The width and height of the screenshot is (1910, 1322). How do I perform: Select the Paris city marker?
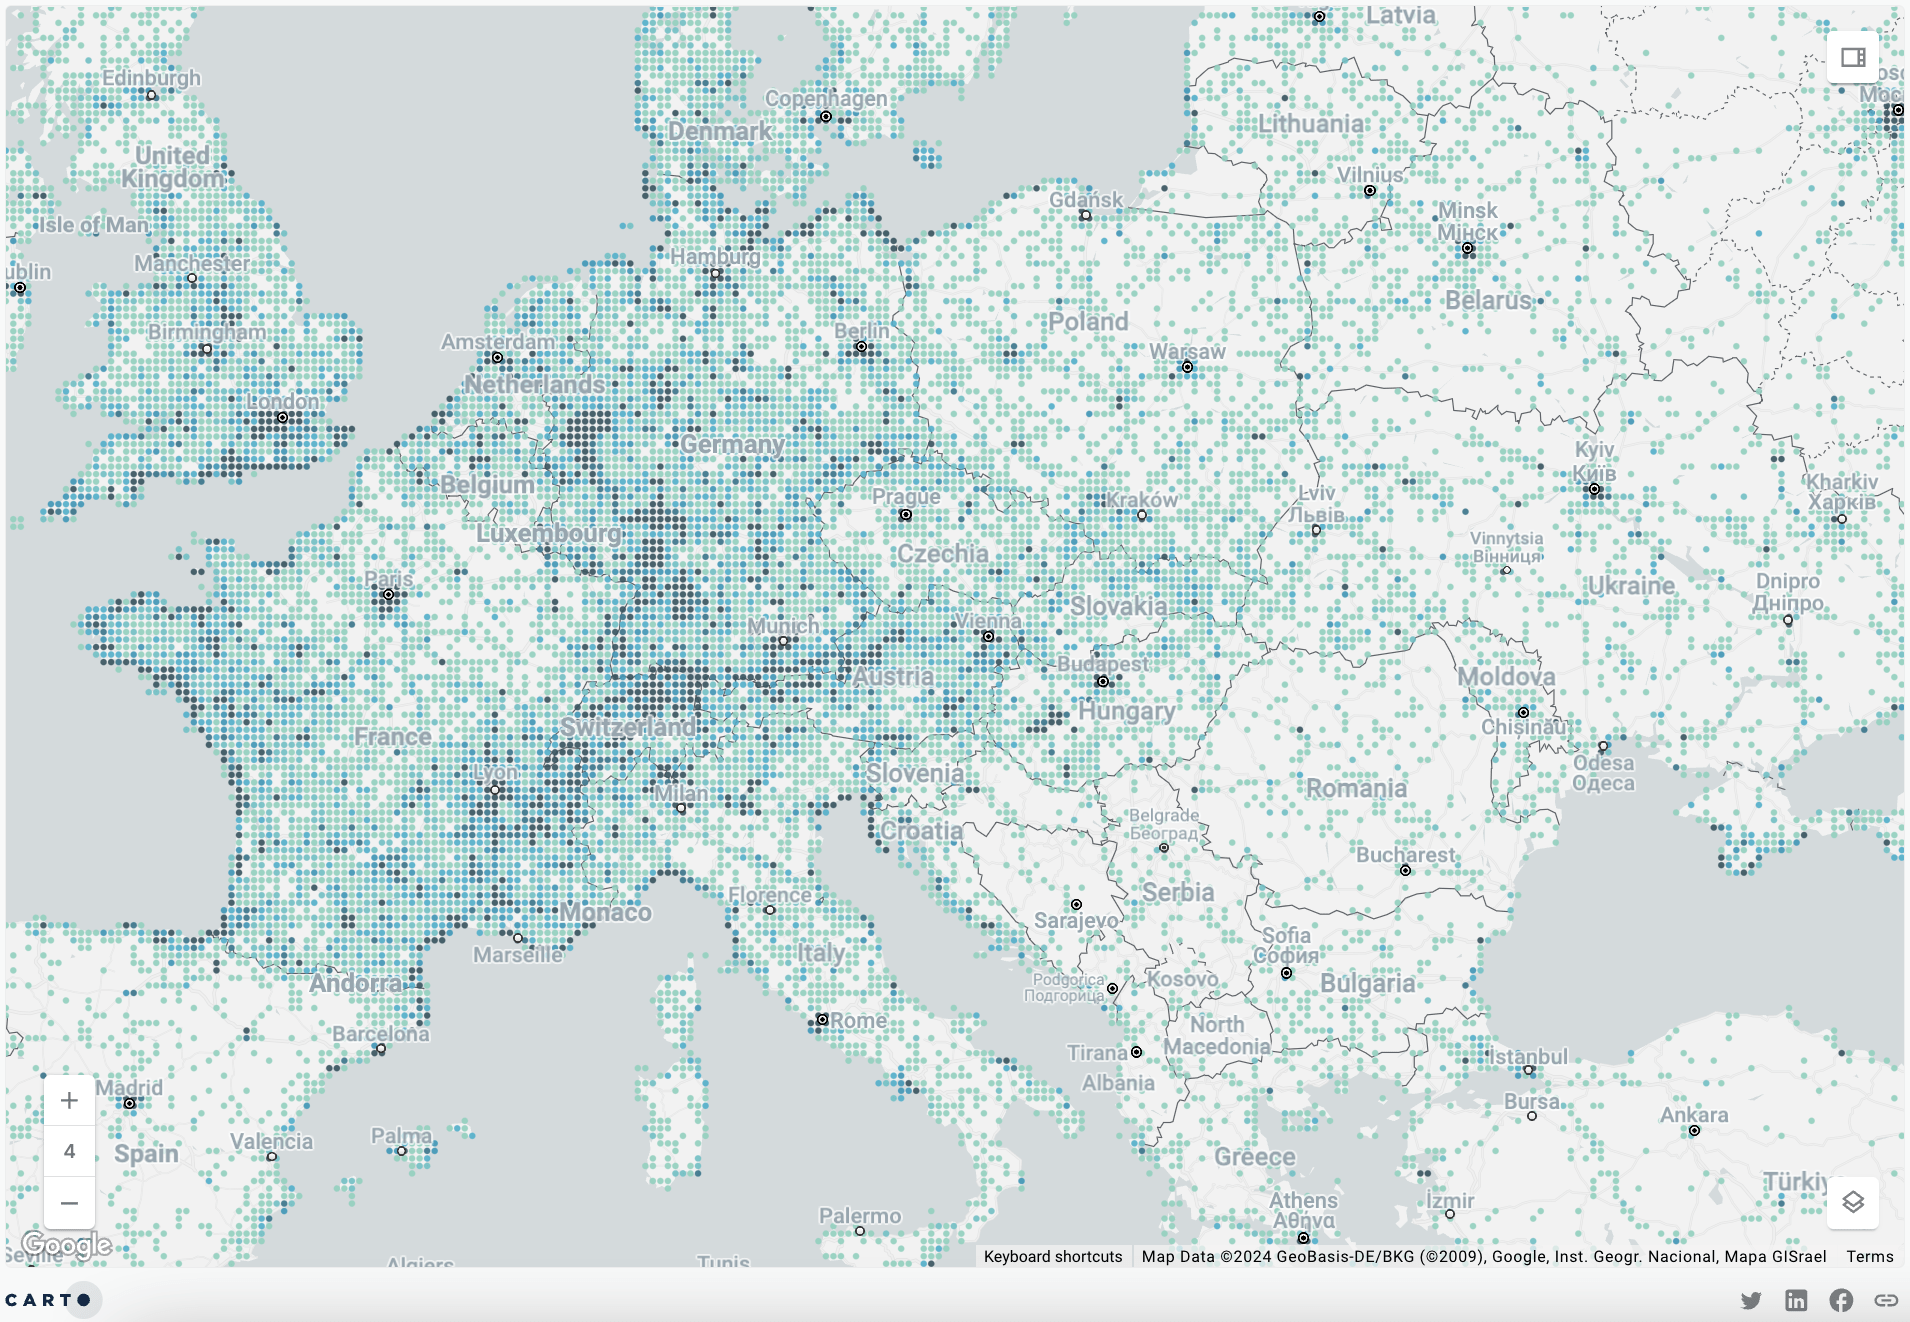click(x=387, y=595)
